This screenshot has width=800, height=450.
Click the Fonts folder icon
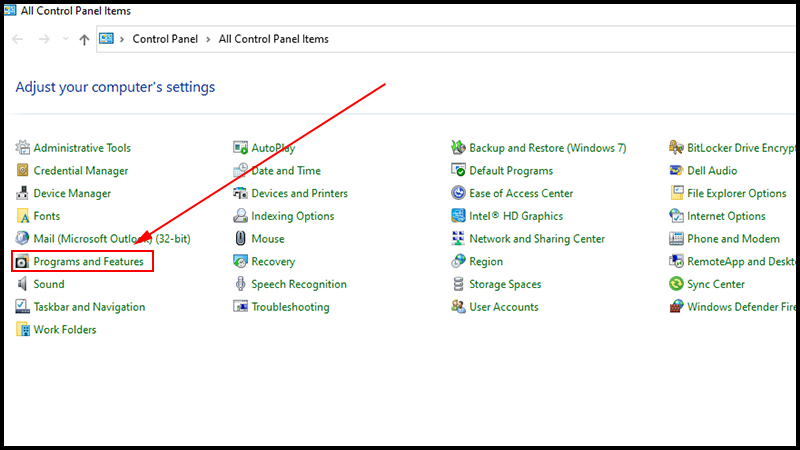pyautogui.click(x=23, y=216)
